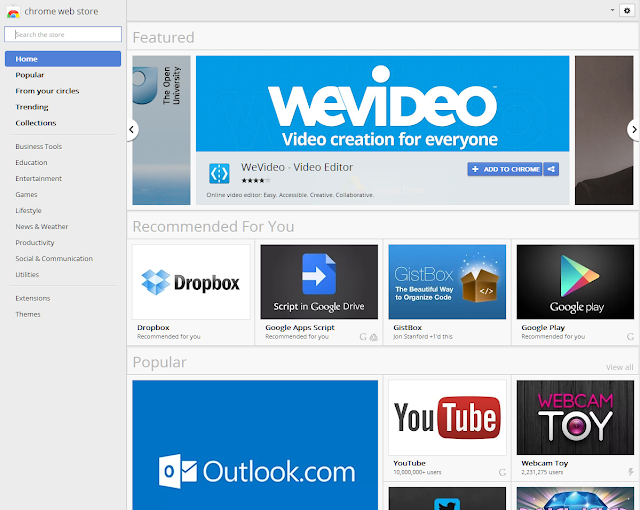Browse the News & Weather category

pos(42,226)
